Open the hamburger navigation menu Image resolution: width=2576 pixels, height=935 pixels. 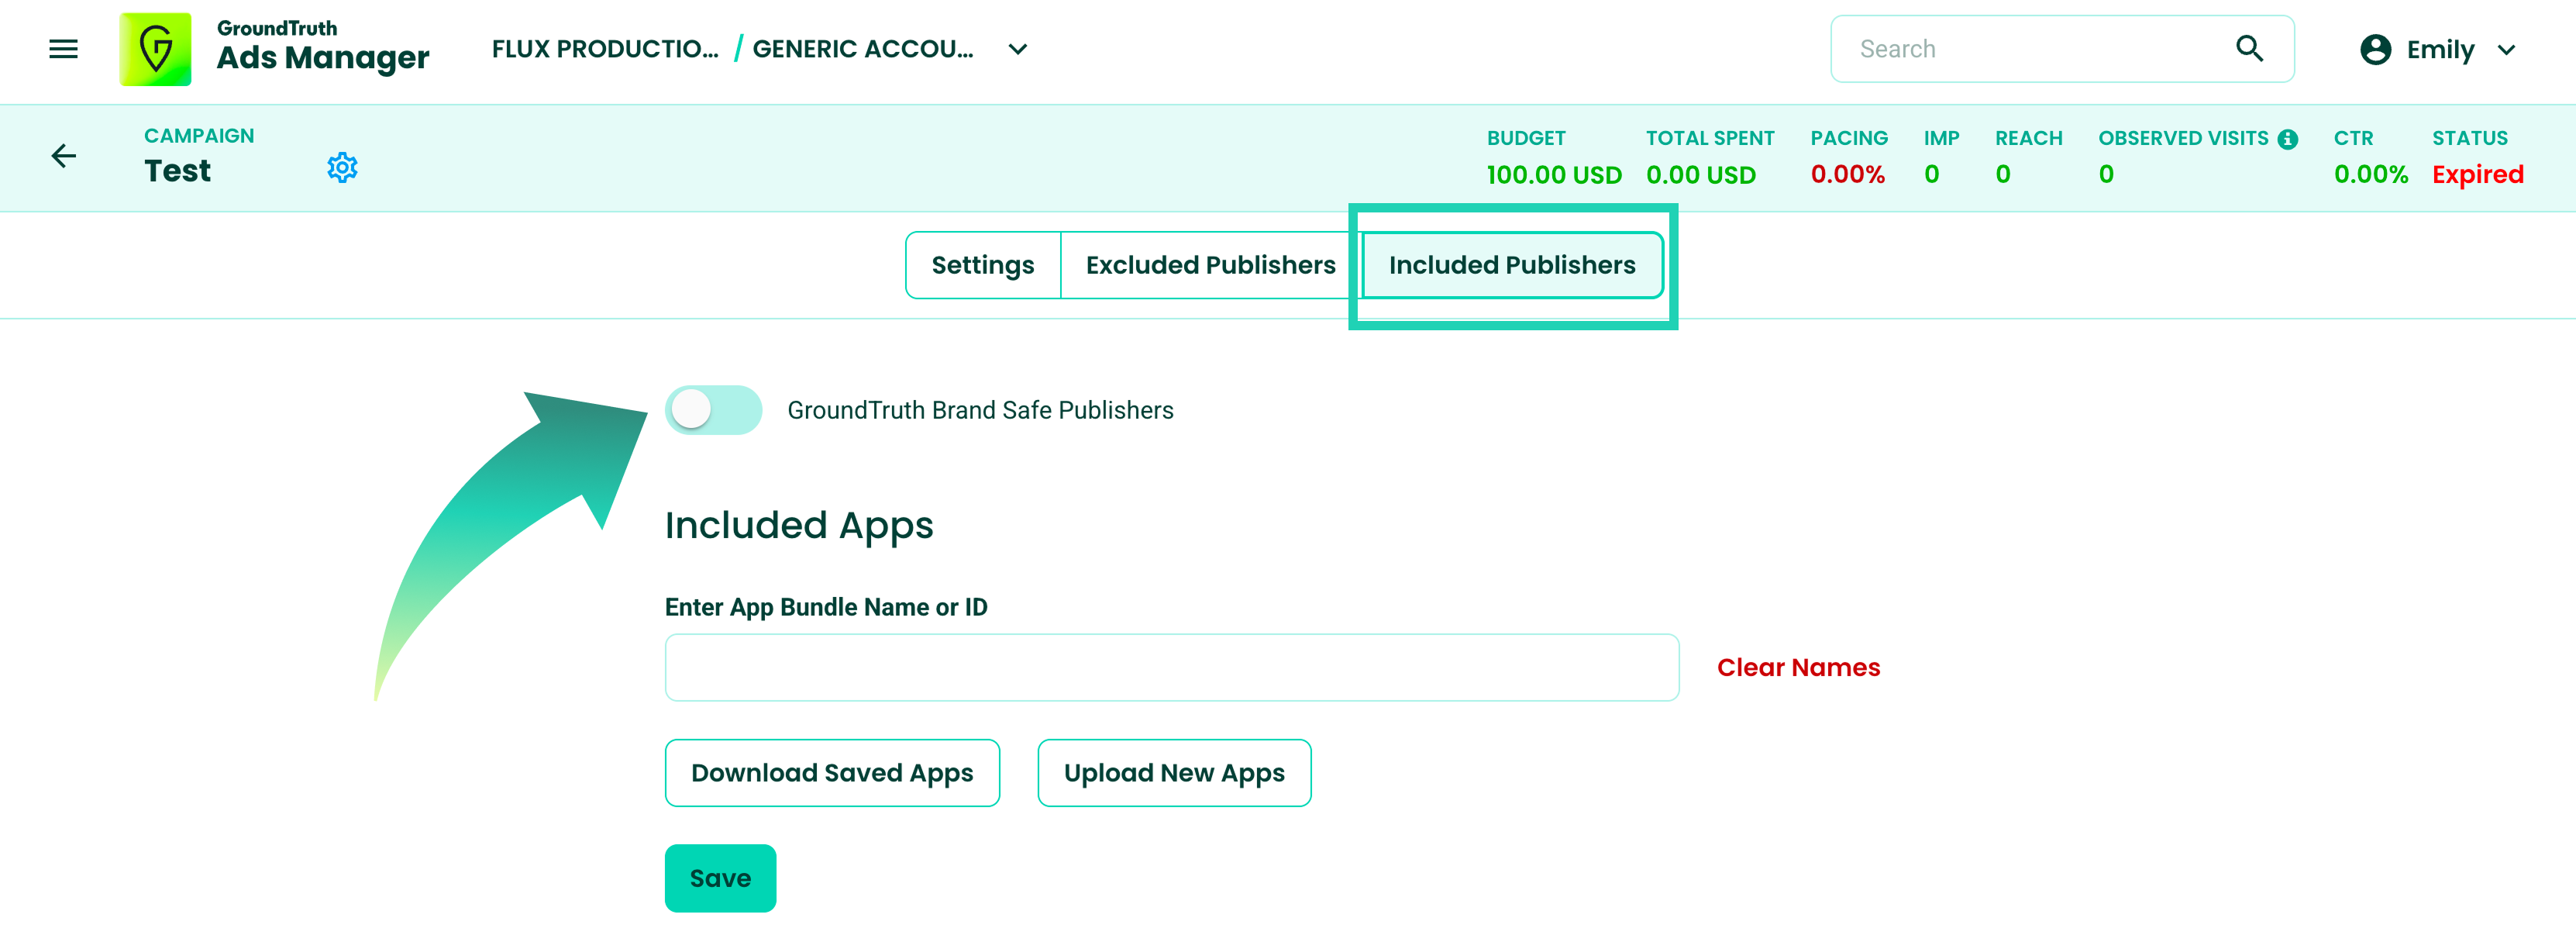pos(63,49)
